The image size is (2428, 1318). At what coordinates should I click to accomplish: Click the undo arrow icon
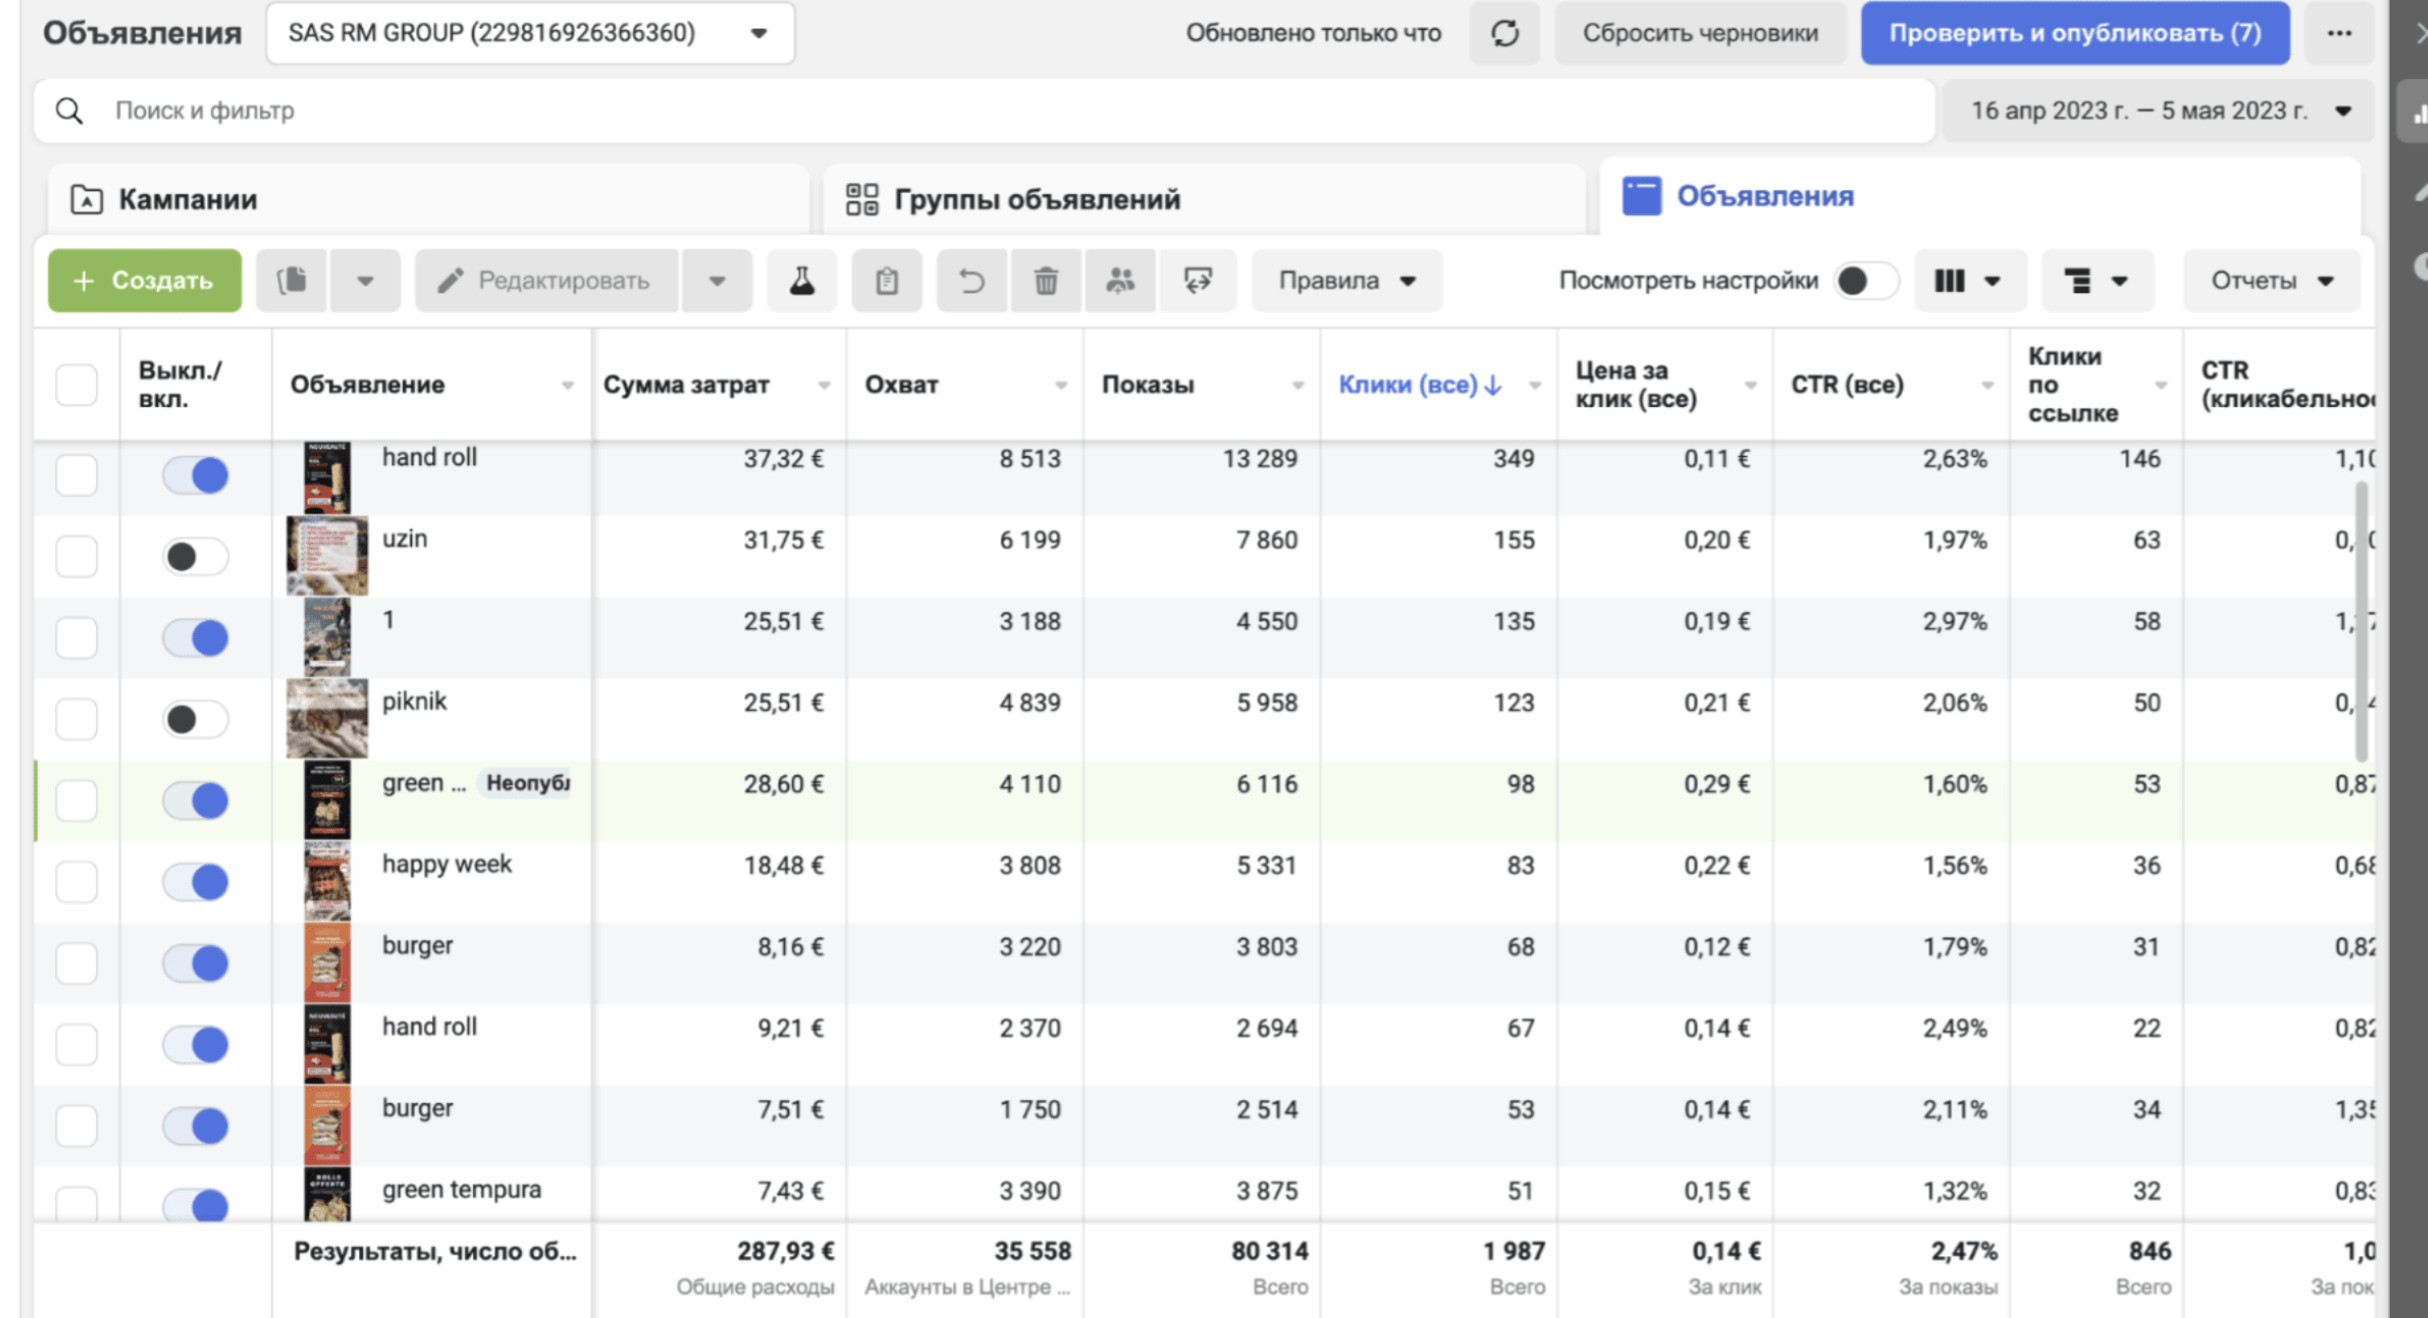[971, 281]
